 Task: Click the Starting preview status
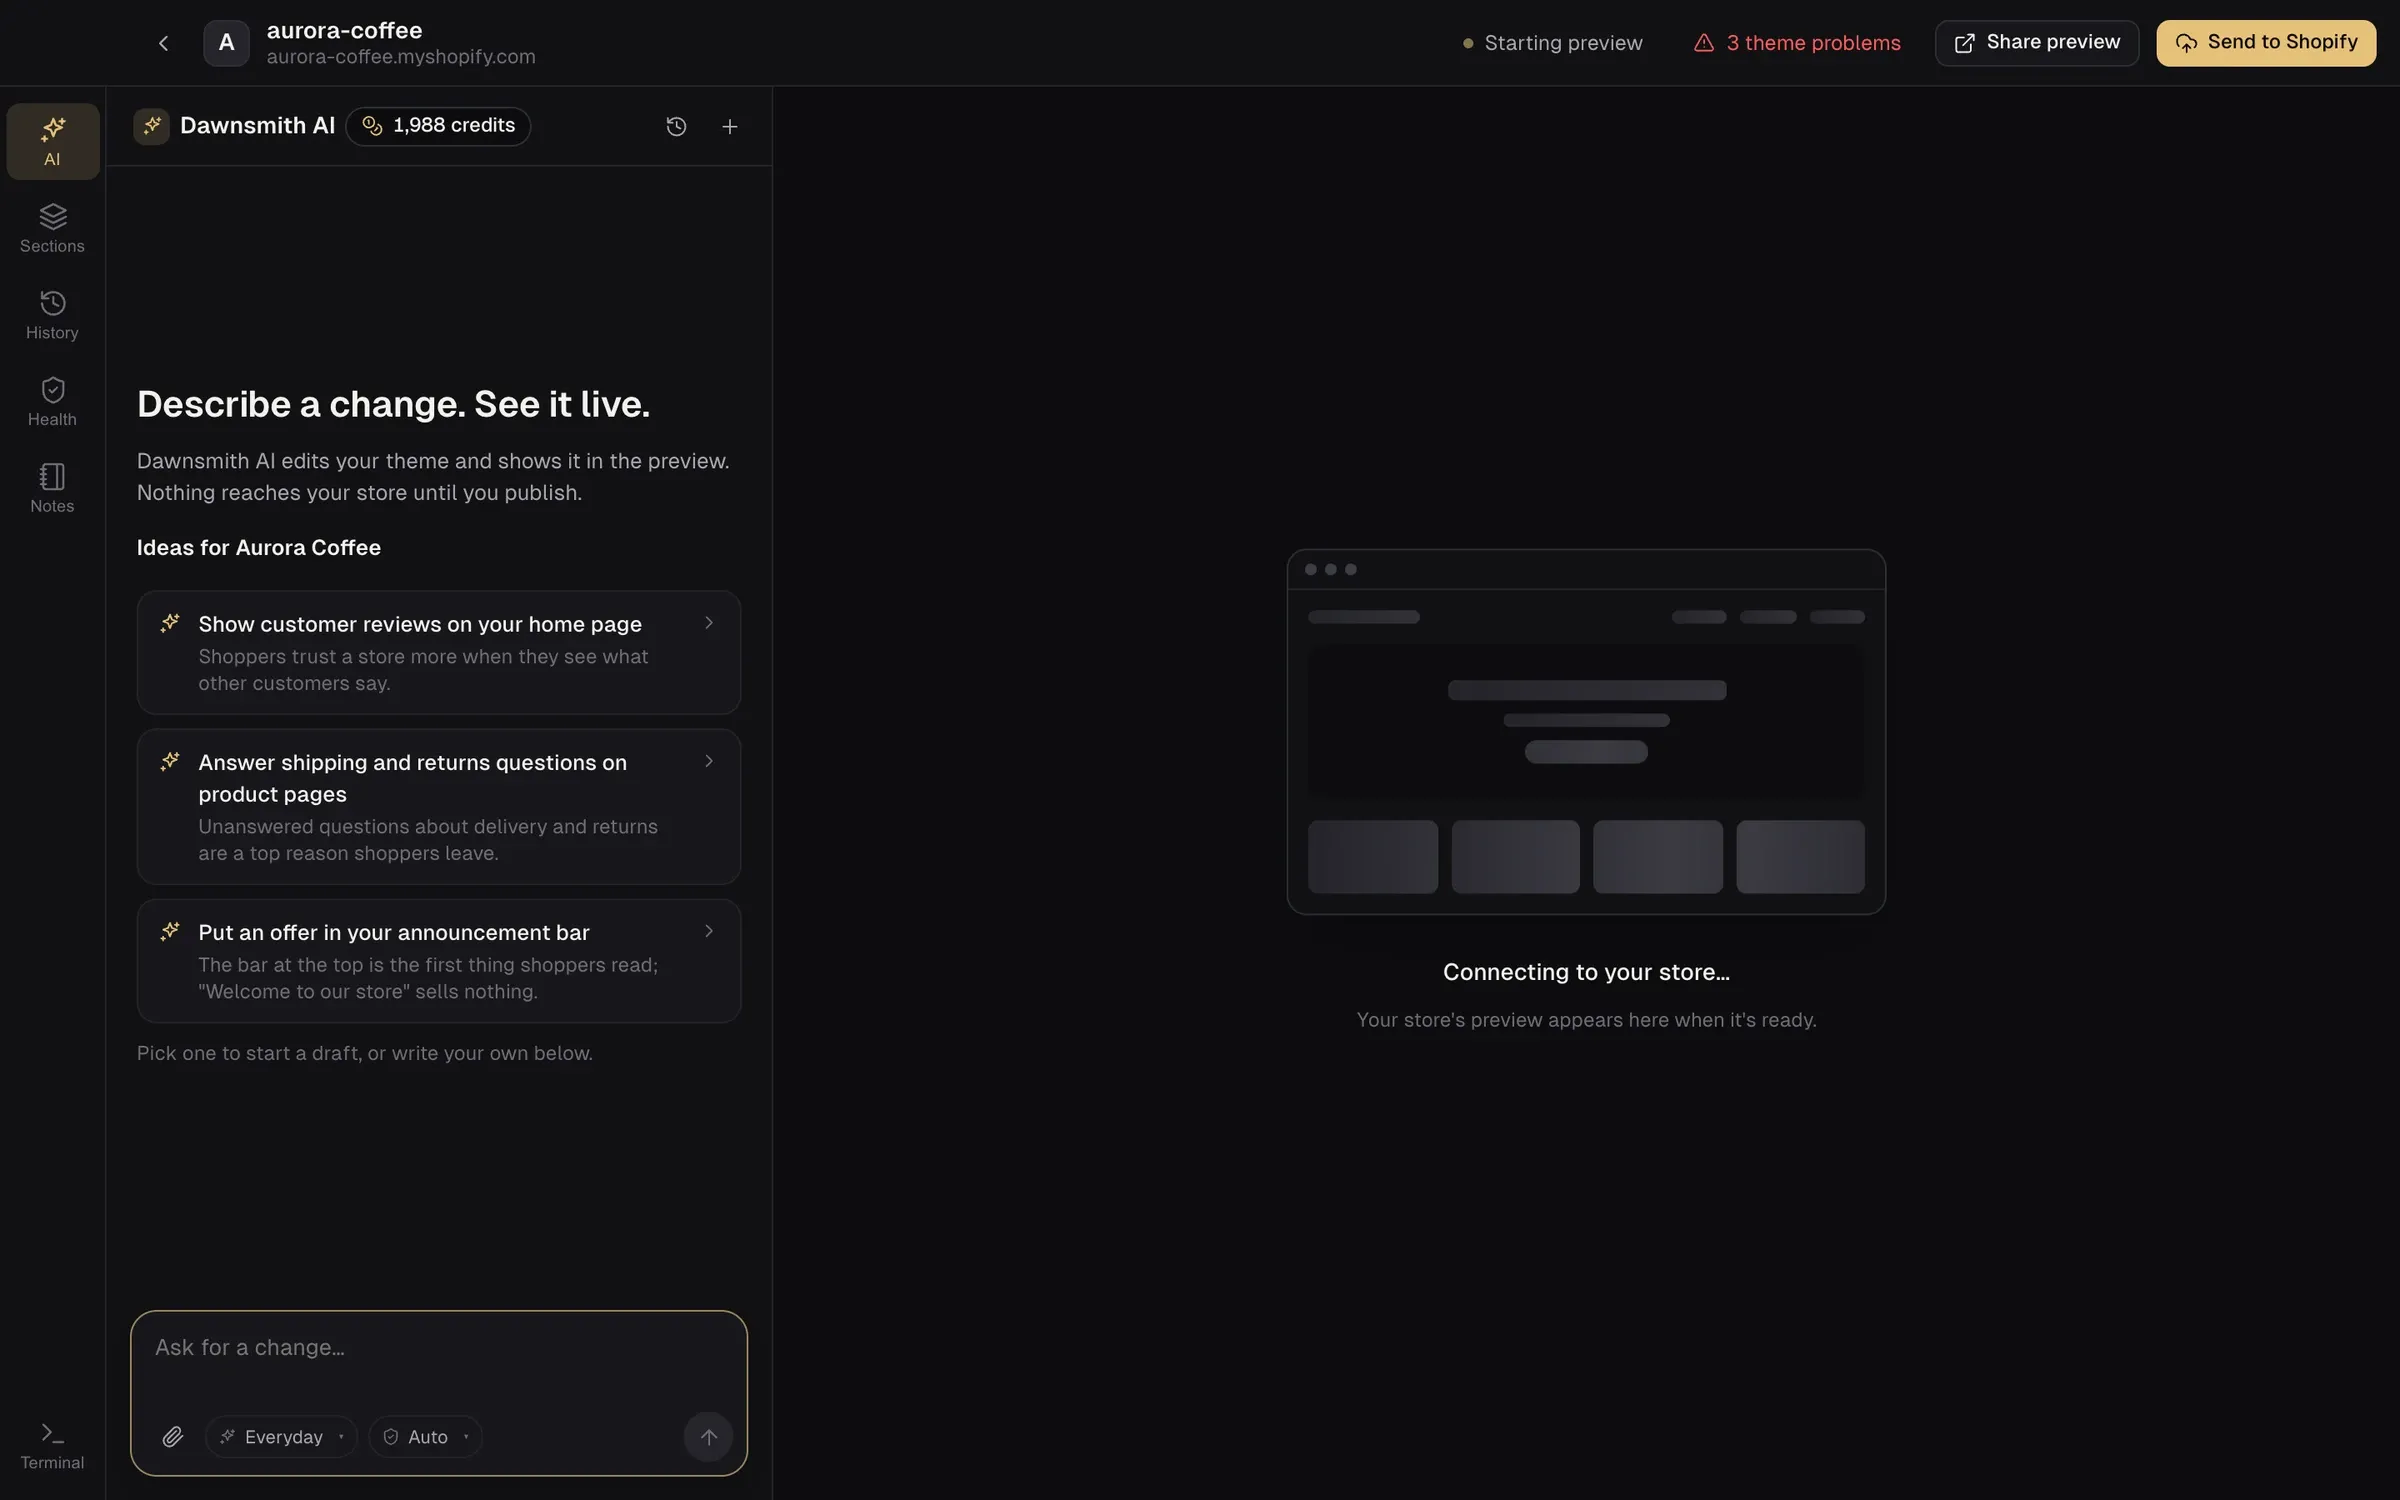pos(1552,43)
